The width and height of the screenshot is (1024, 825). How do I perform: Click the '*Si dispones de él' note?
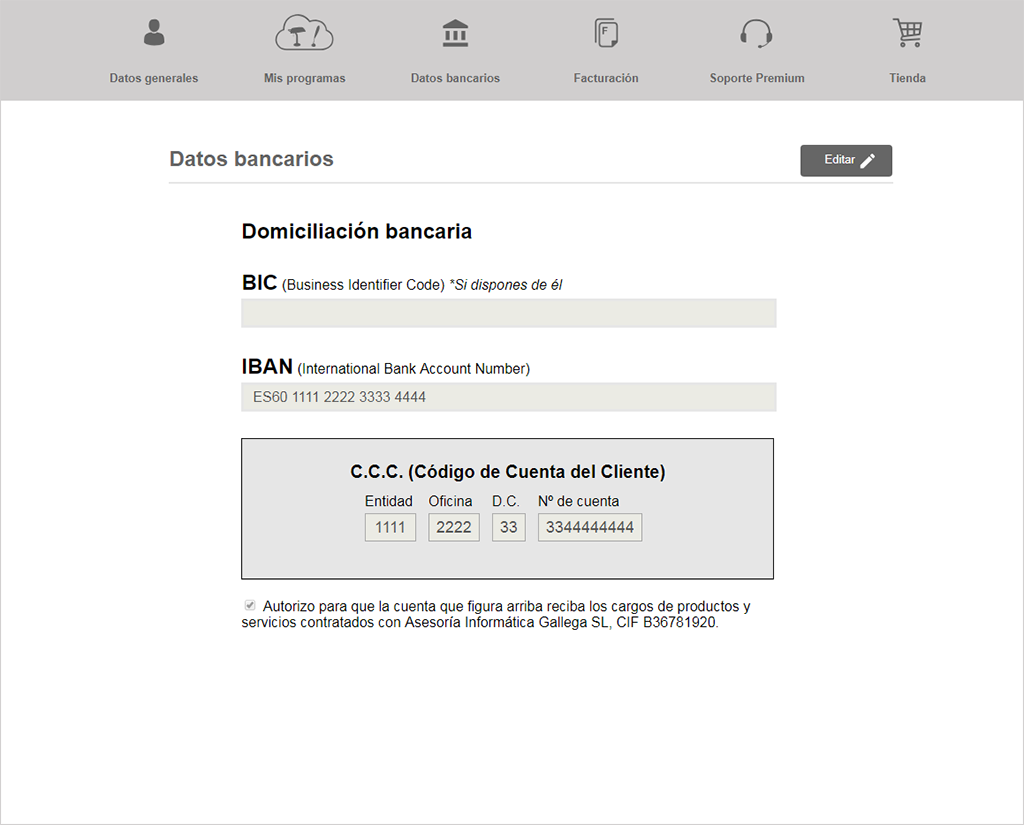(505, 285)
